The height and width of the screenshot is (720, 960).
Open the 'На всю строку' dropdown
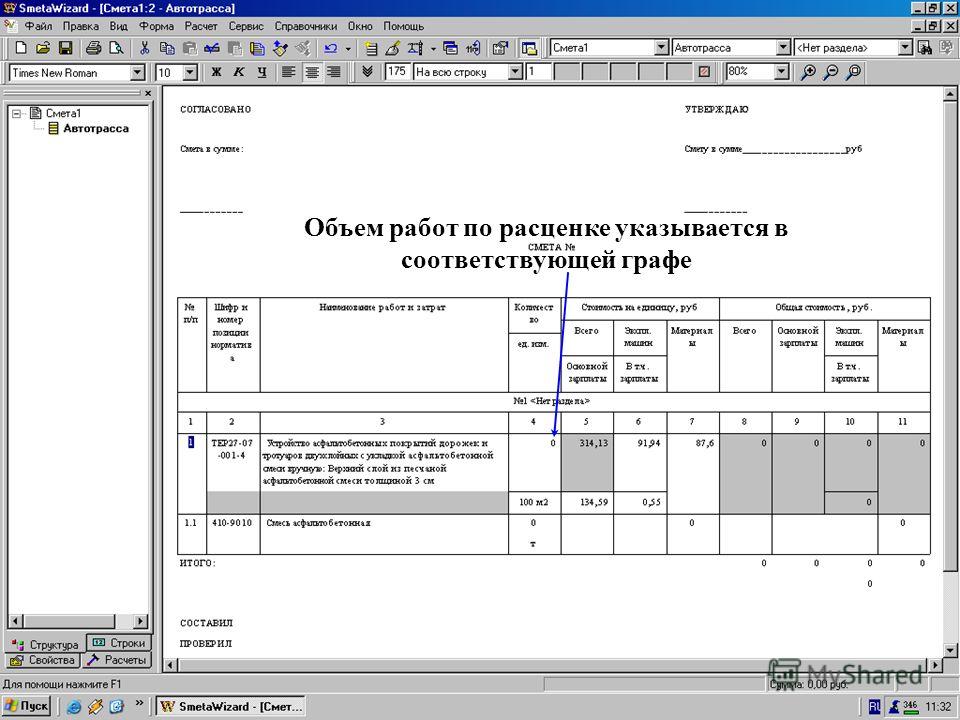pyautogui.click(x=516, y=72)
